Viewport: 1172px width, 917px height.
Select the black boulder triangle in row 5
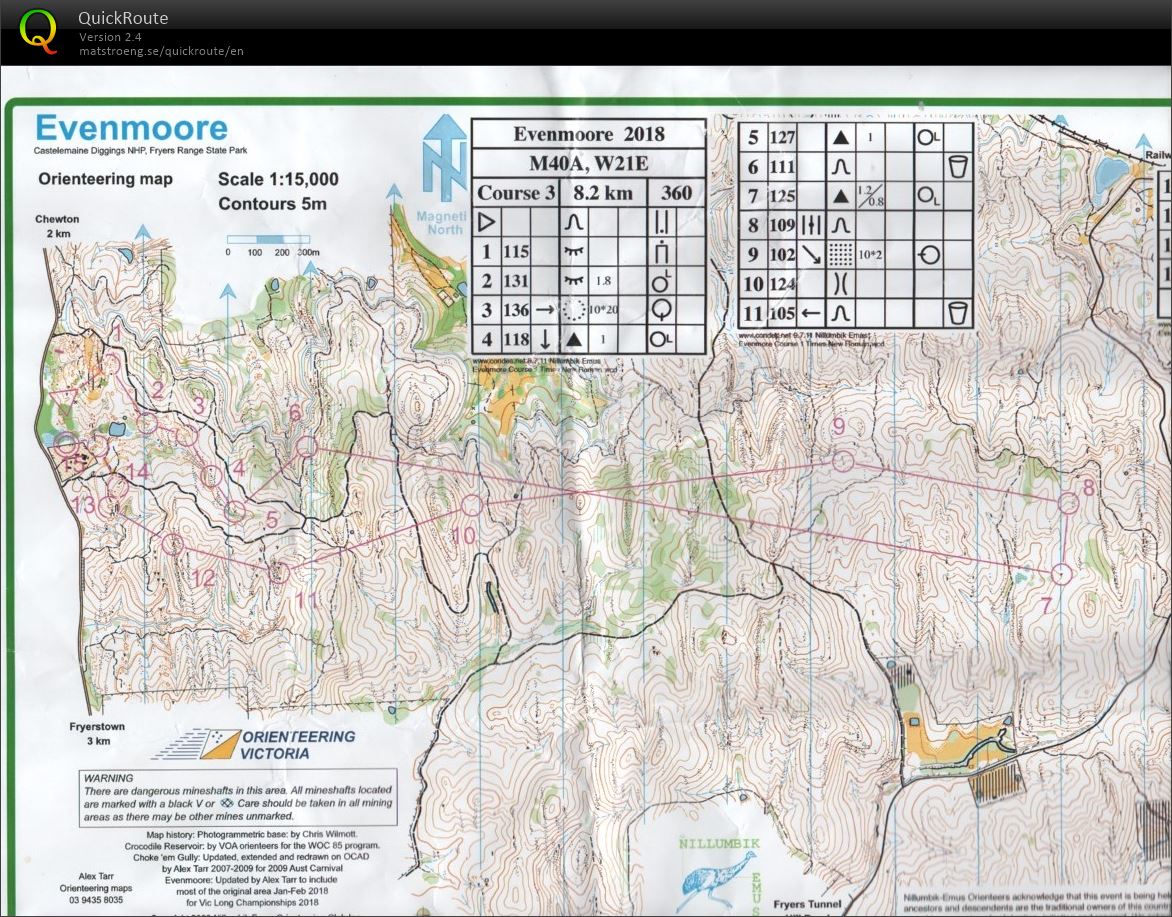pos(841,137)
